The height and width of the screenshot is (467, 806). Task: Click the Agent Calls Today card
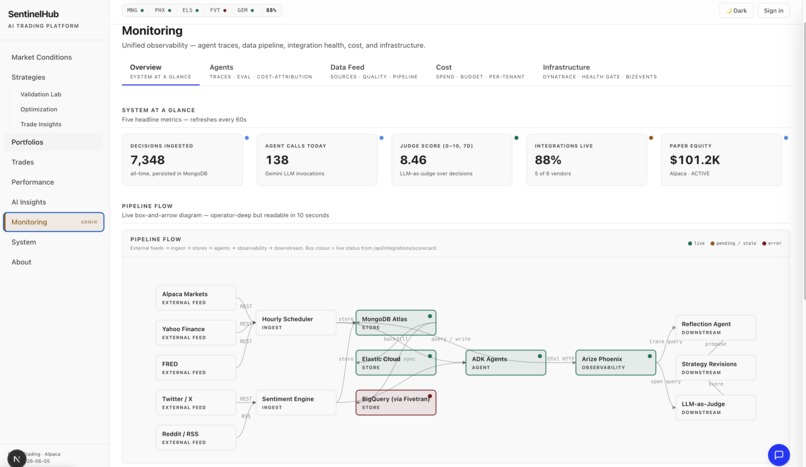pos(317,160)
